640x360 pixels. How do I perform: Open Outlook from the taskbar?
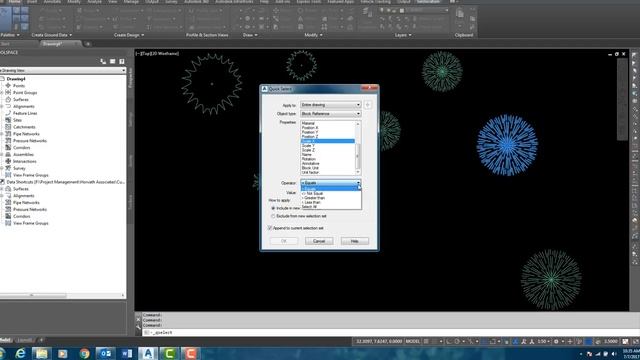[x=105, y=353]
